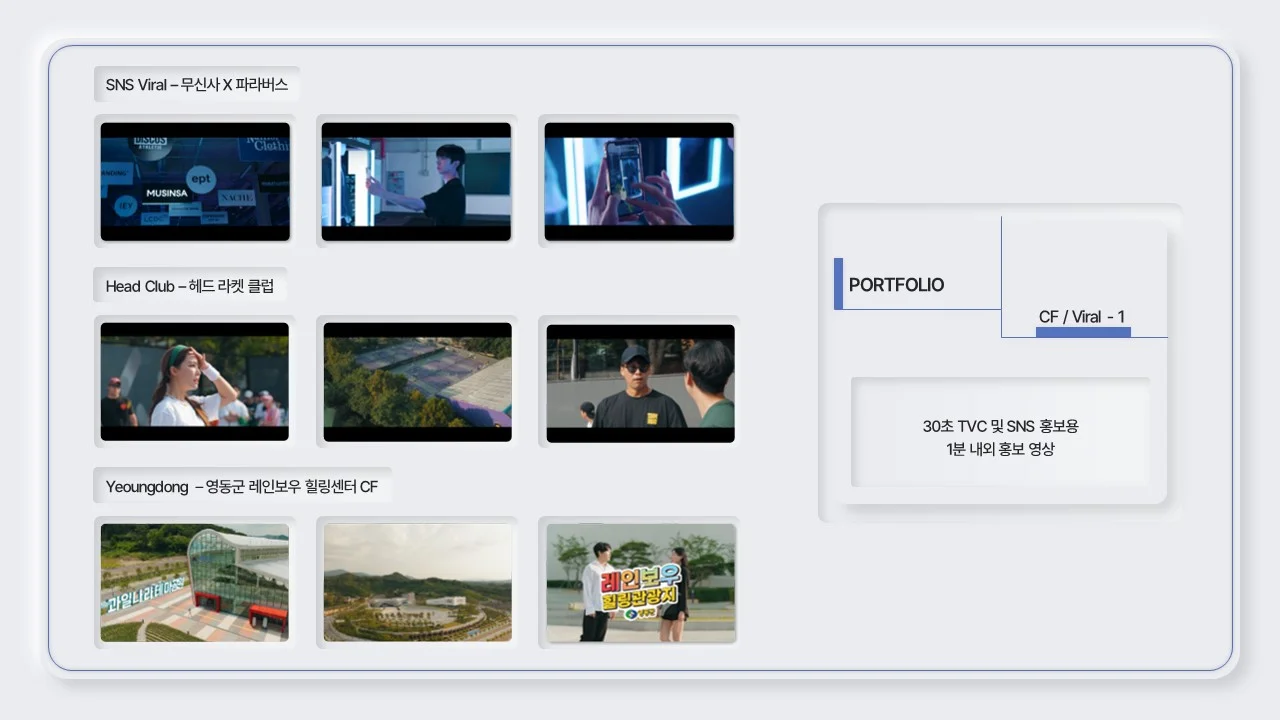Click the Yeoungdong 영동군 레인보우 힐링센터 CF label
This screenshot has height=720, width=1280.
(242, 487)
